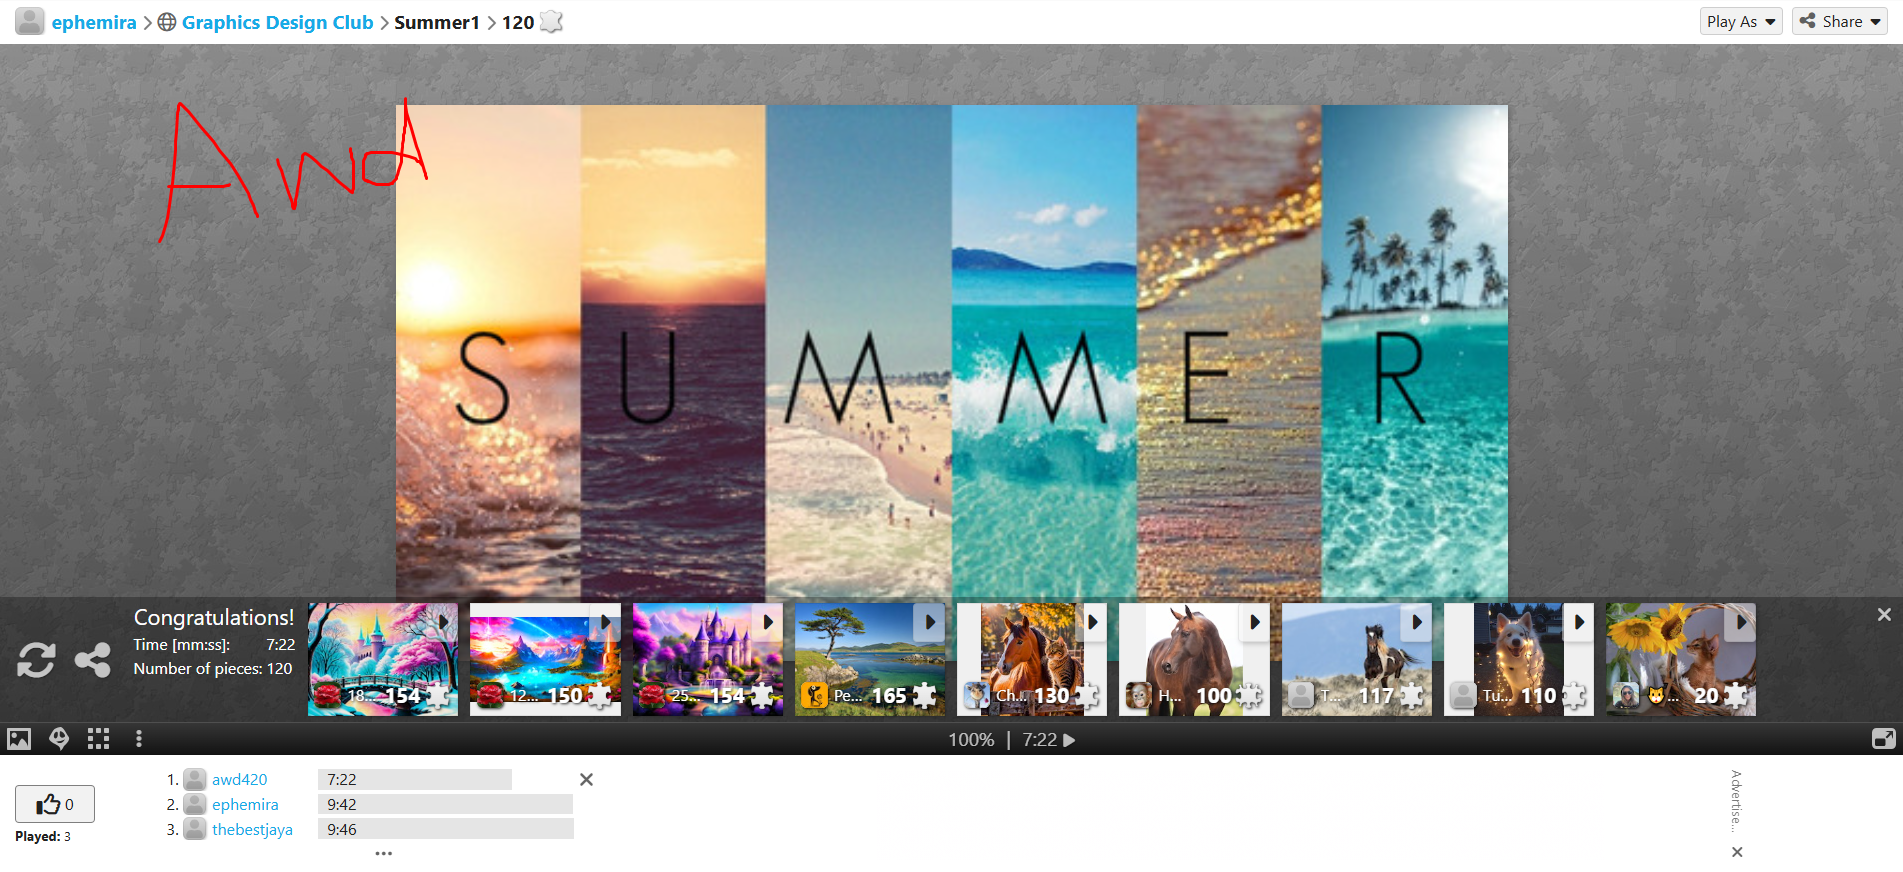Image resolution: width=1903 pixels, height=872 pixels.
Task: Click the completed SUMMER puzzle image
Action: tap(952, 352)
